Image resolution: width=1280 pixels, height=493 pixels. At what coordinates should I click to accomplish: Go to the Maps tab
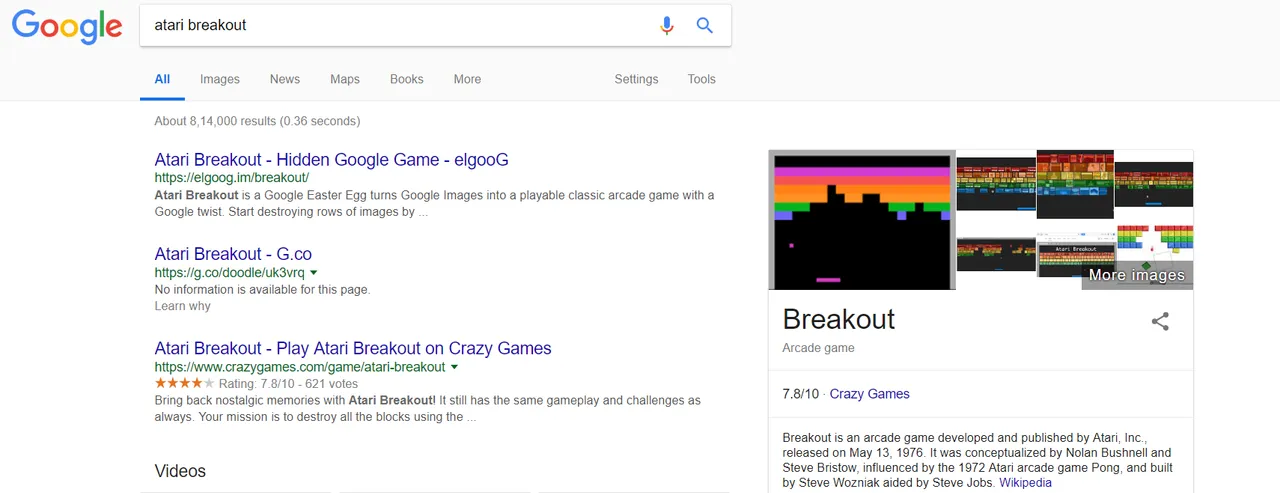click(345, 79)
